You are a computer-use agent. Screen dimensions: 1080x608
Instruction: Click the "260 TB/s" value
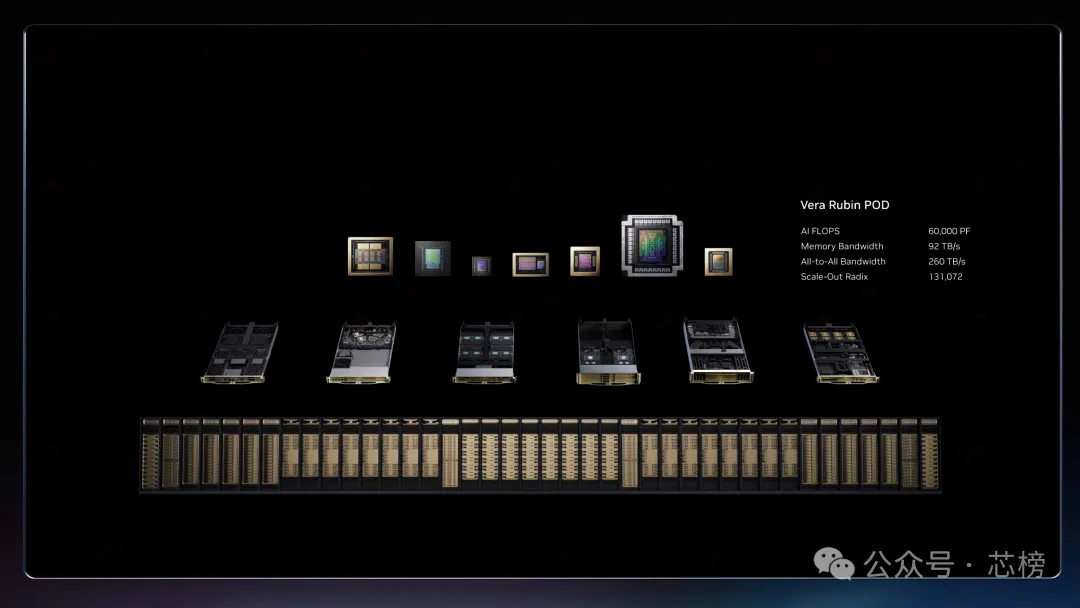pos(946,262)
